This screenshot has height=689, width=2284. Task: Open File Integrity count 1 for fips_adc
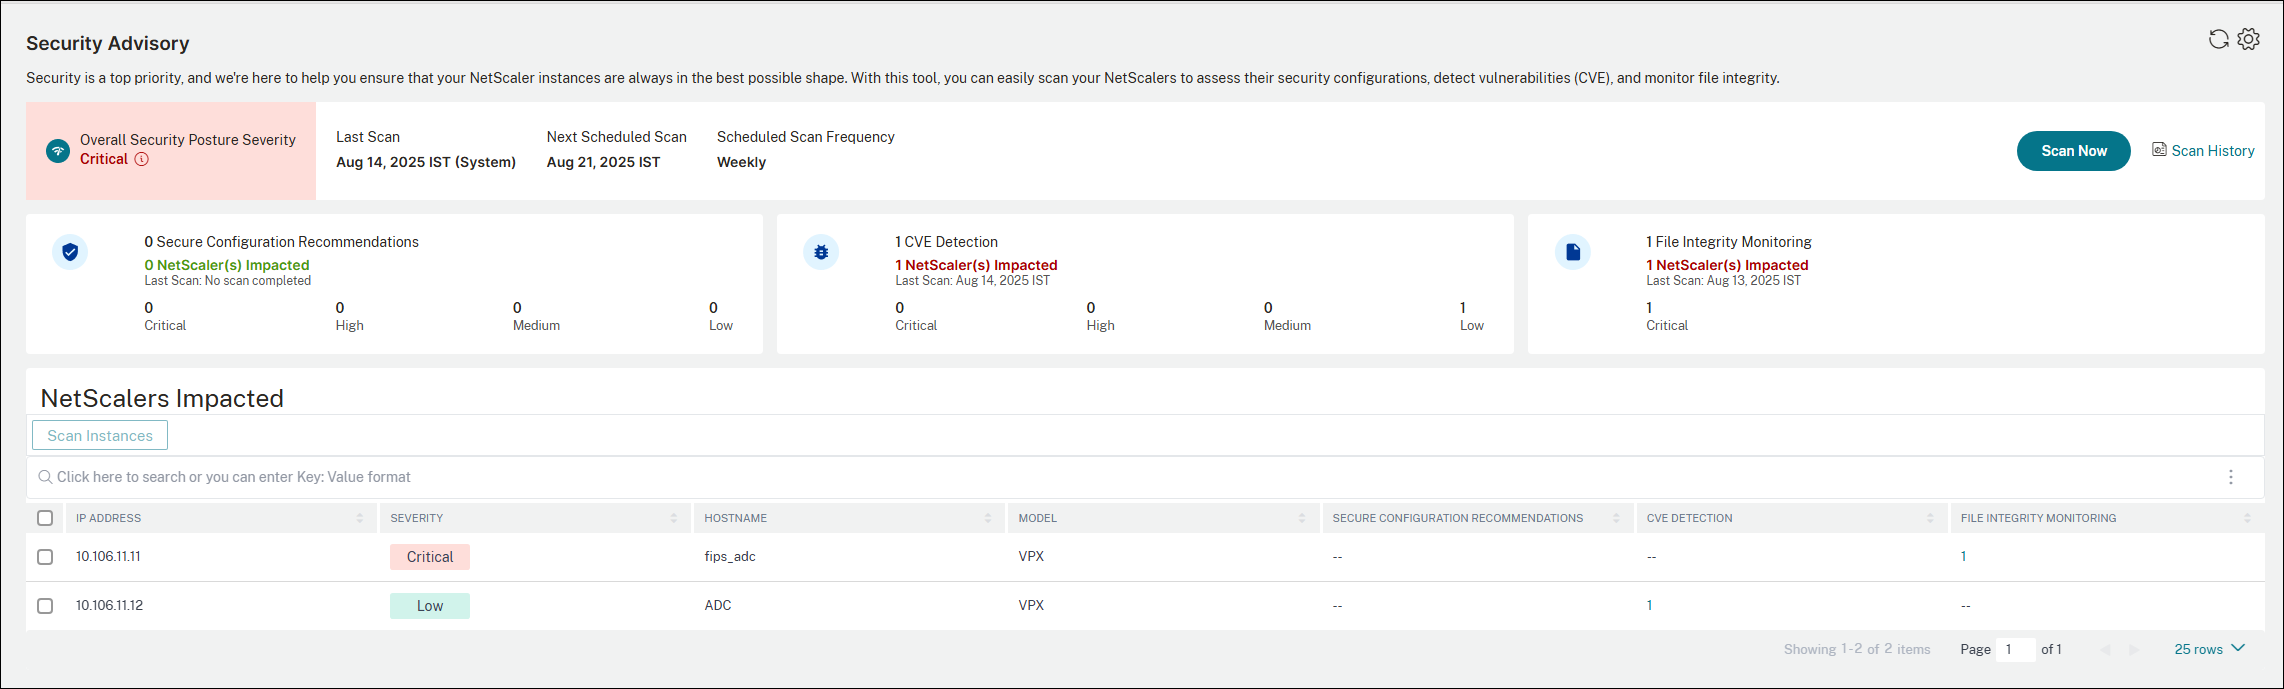pyautogui.click(x=1963, y=556)
